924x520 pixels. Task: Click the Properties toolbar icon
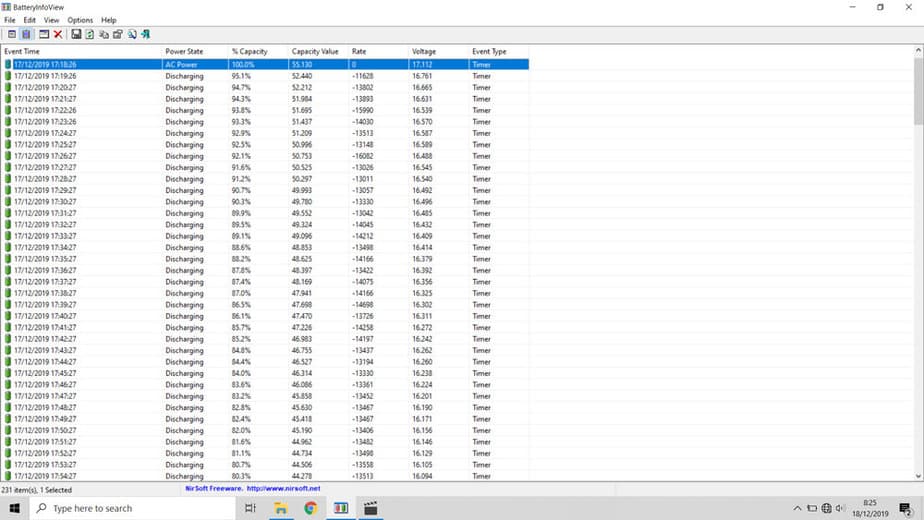118,34
